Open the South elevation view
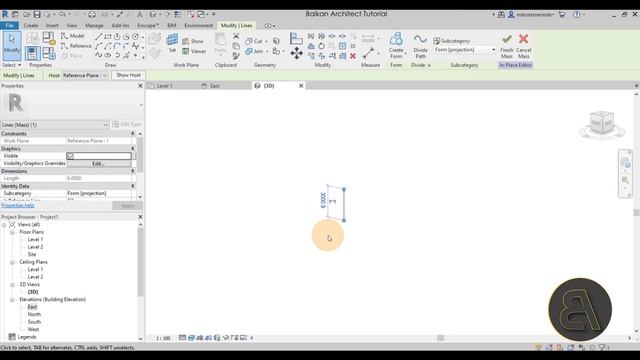 34,322
